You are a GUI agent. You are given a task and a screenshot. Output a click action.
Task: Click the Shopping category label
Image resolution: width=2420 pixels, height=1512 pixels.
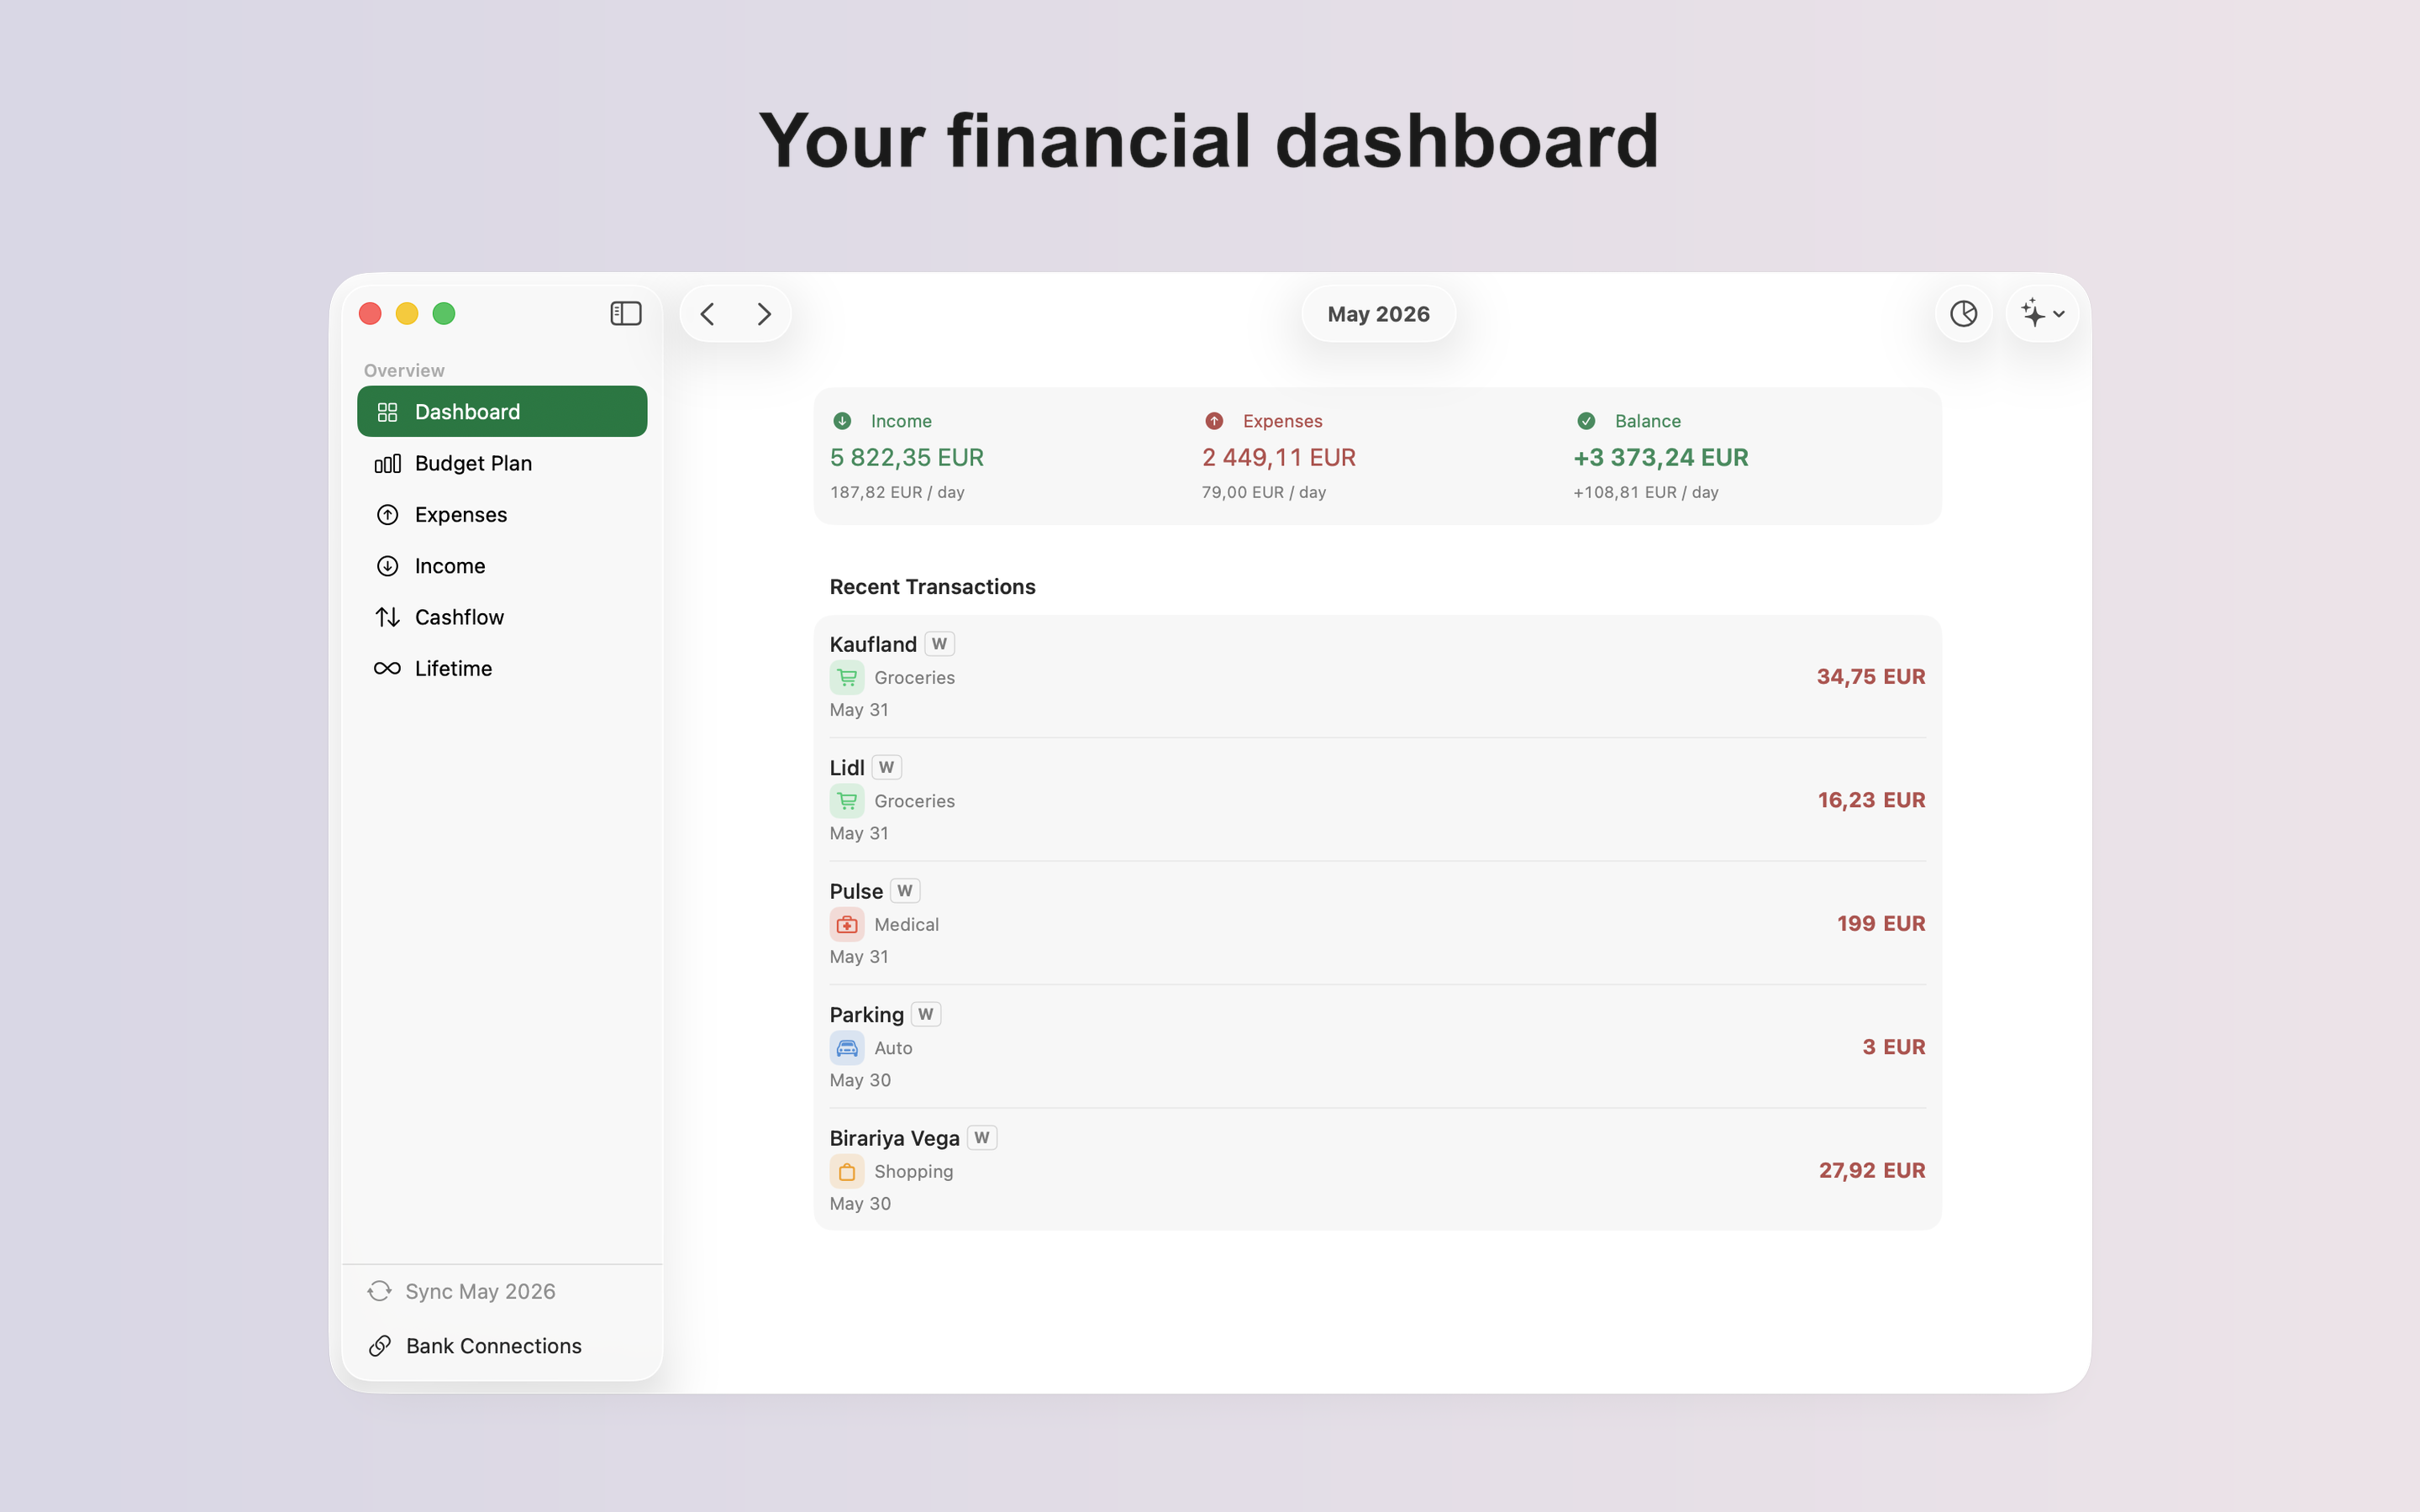(x=913, y=1172)
